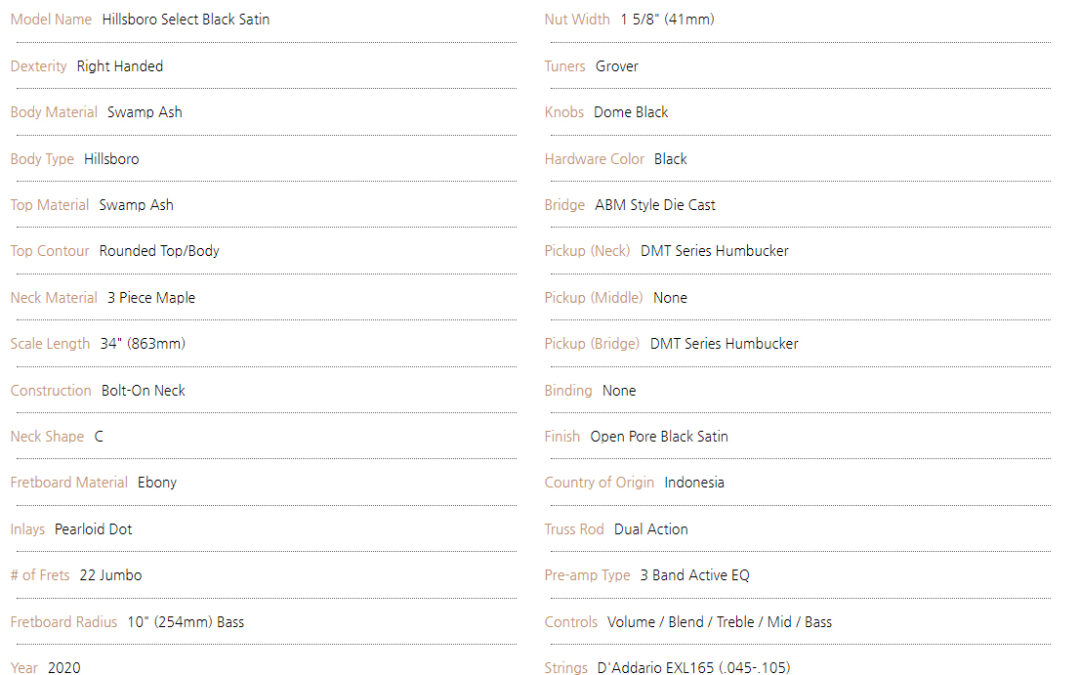
Task: Click the D'Addario EXL165 strings text
Action: [x=694, y=667]
